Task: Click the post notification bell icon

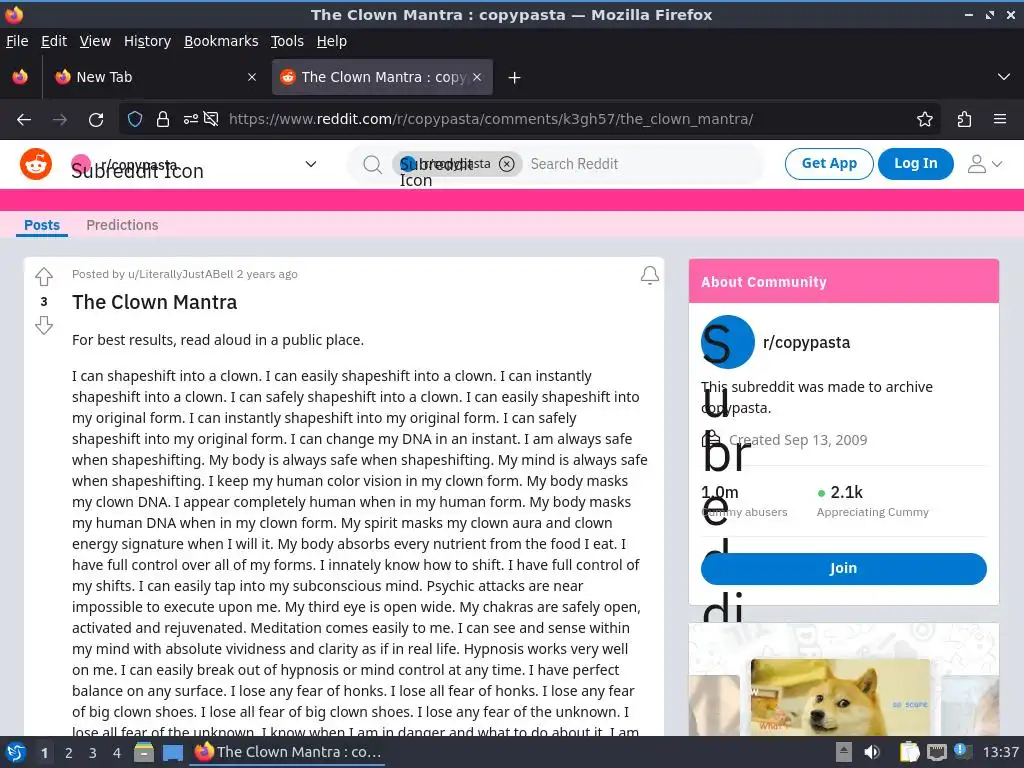Action: pos(649,276)
